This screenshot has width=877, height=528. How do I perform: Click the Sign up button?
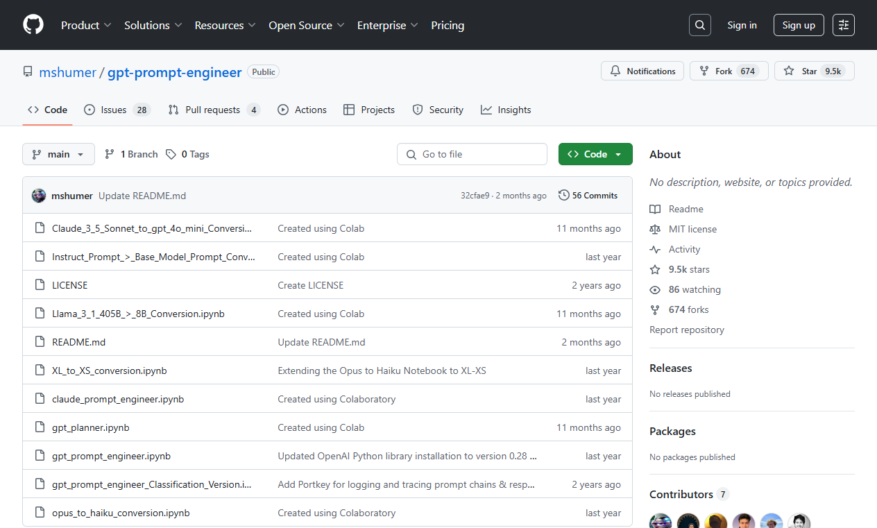798,25
